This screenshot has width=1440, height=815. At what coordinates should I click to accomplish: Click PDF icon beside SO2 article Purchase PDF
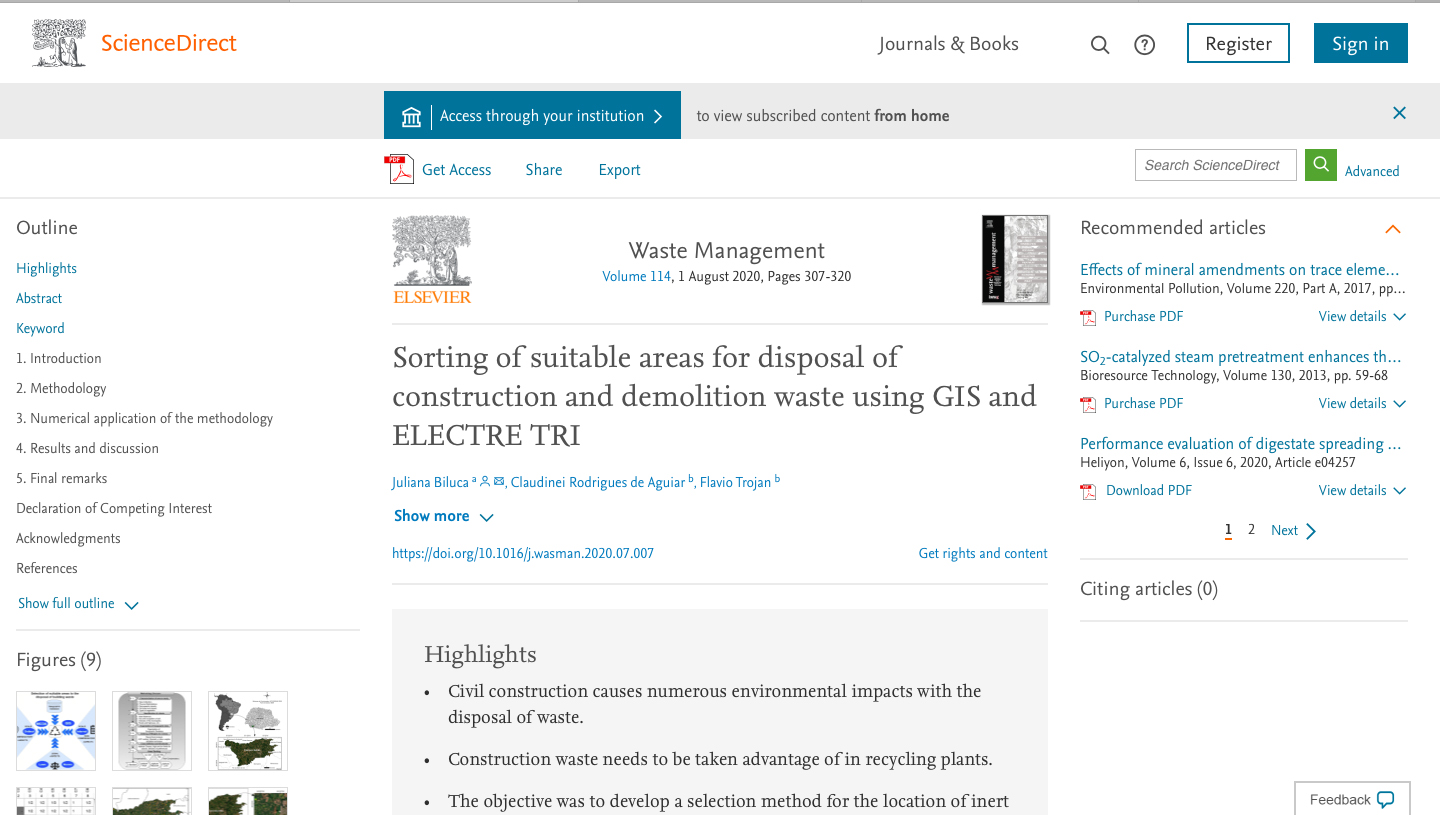[x=1089, y=405]
